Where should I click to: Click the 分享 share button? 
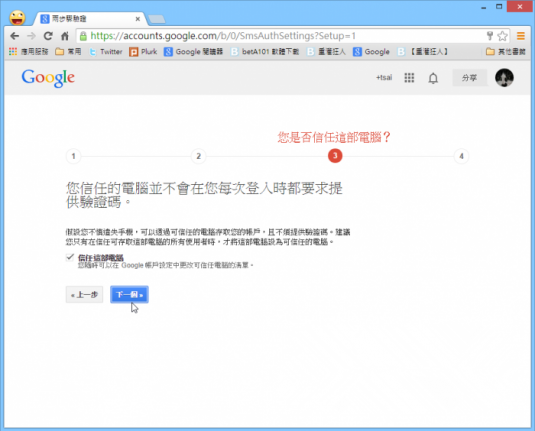click(469, 78)
